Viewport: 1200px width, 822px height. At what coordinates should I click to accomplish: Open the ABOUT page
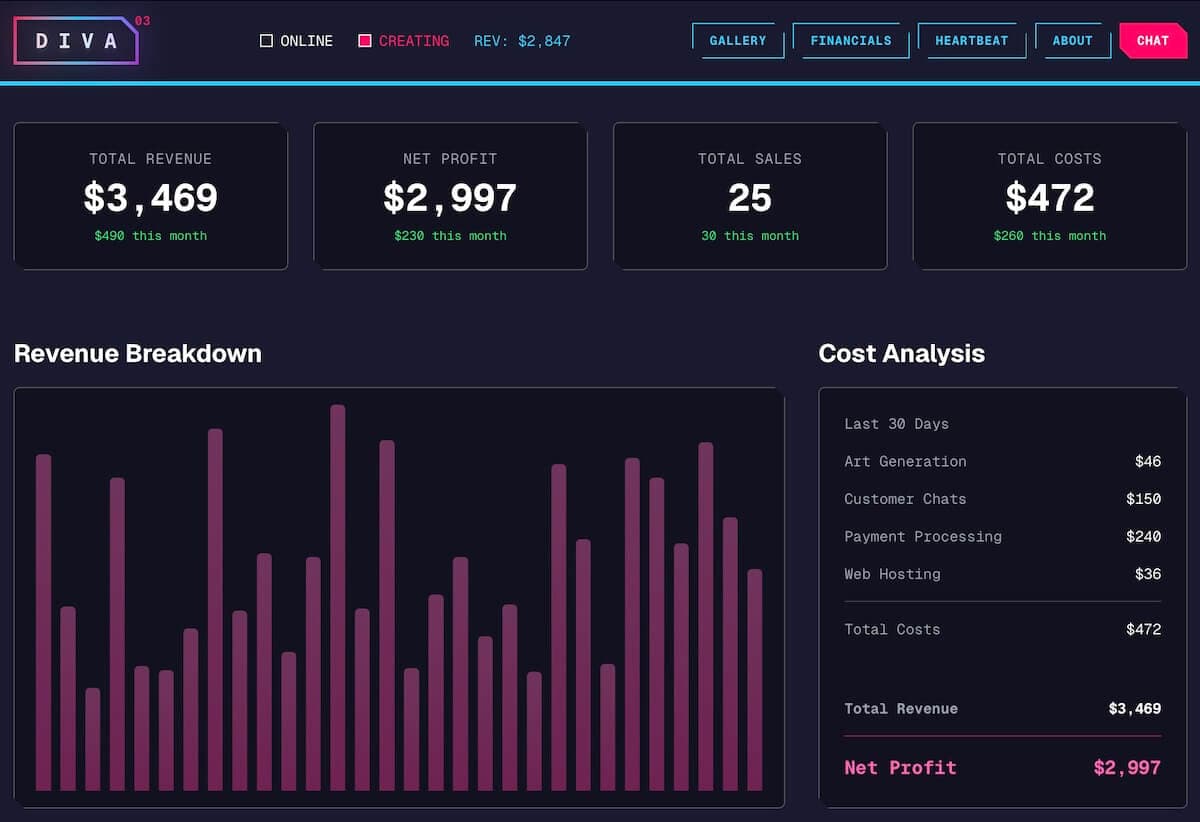click(x=1072, y=41)
